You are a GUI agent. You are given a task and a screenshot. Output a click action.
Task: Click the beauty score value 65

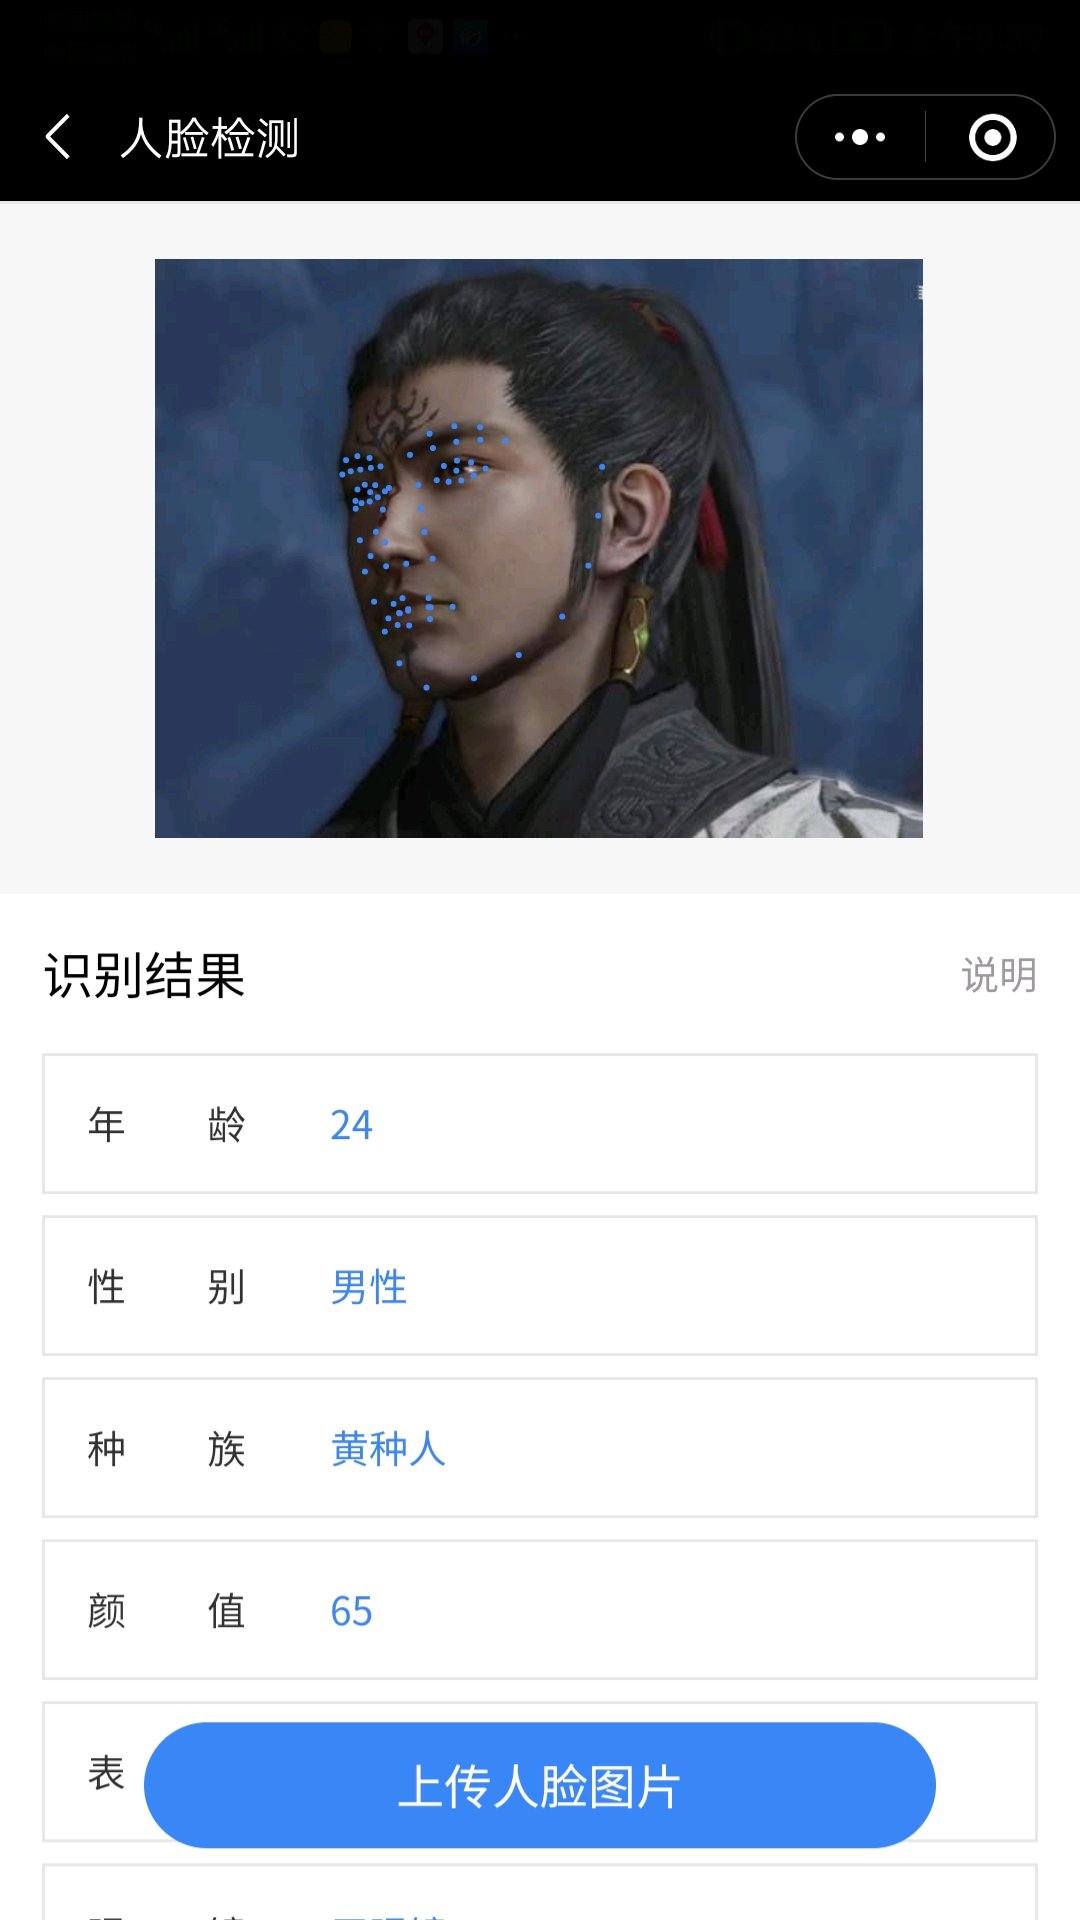coord(351,1611)
